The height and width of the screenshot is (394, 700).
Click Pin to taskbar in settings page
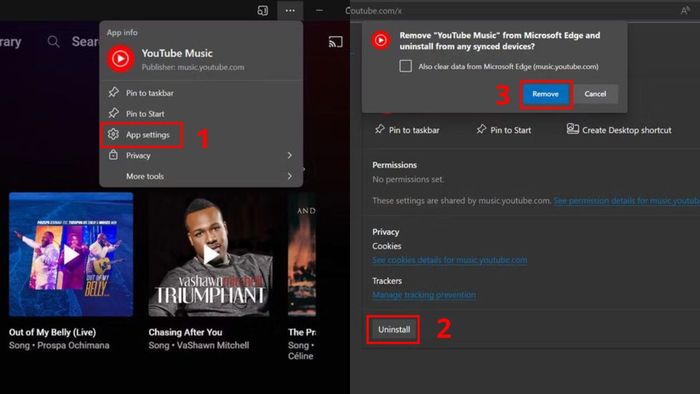(407, 130)
